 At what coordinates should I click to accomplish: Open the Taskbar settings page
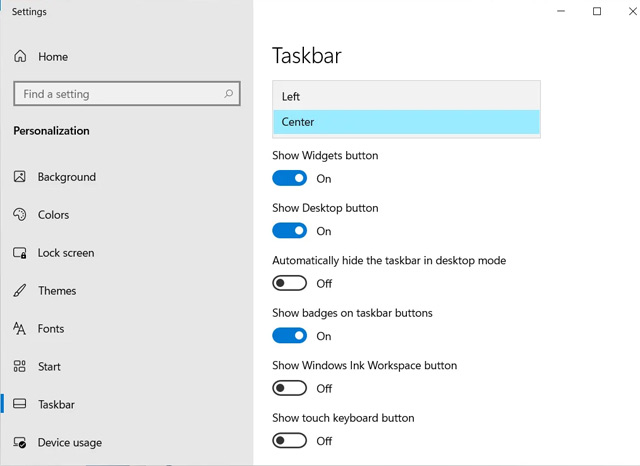pos(56,404)
